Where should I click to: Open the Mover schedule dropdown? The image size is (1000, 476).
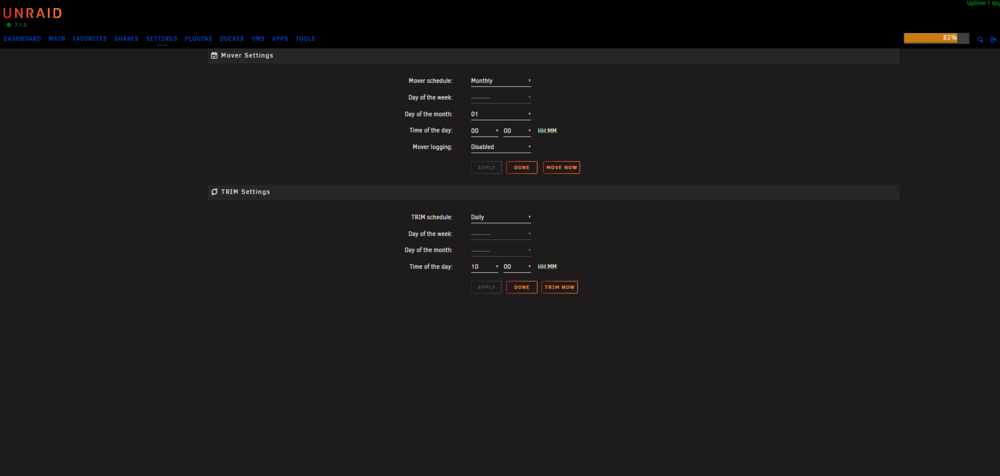[501, 81]
